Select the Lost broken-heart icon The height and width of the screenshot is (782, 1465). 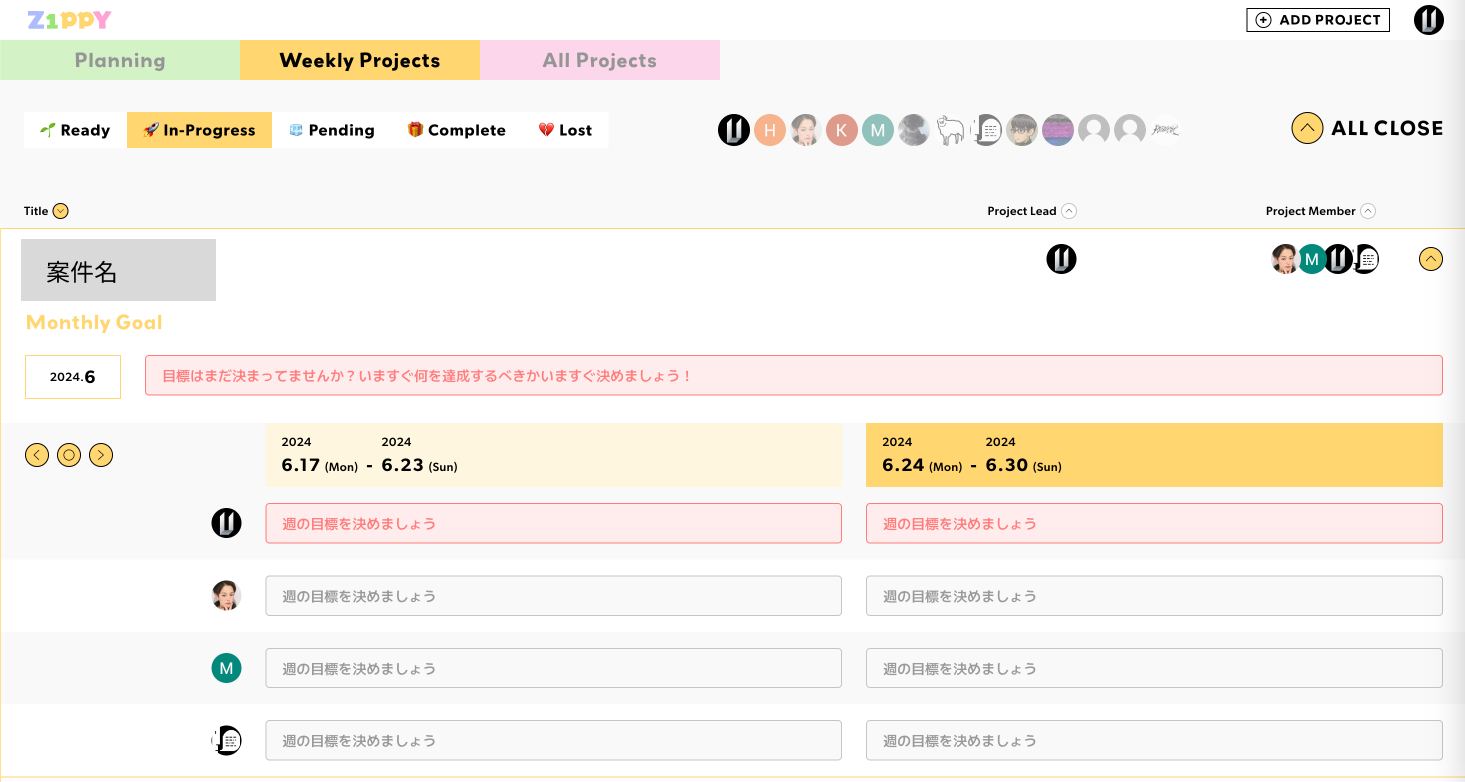(x=544, y=129)
